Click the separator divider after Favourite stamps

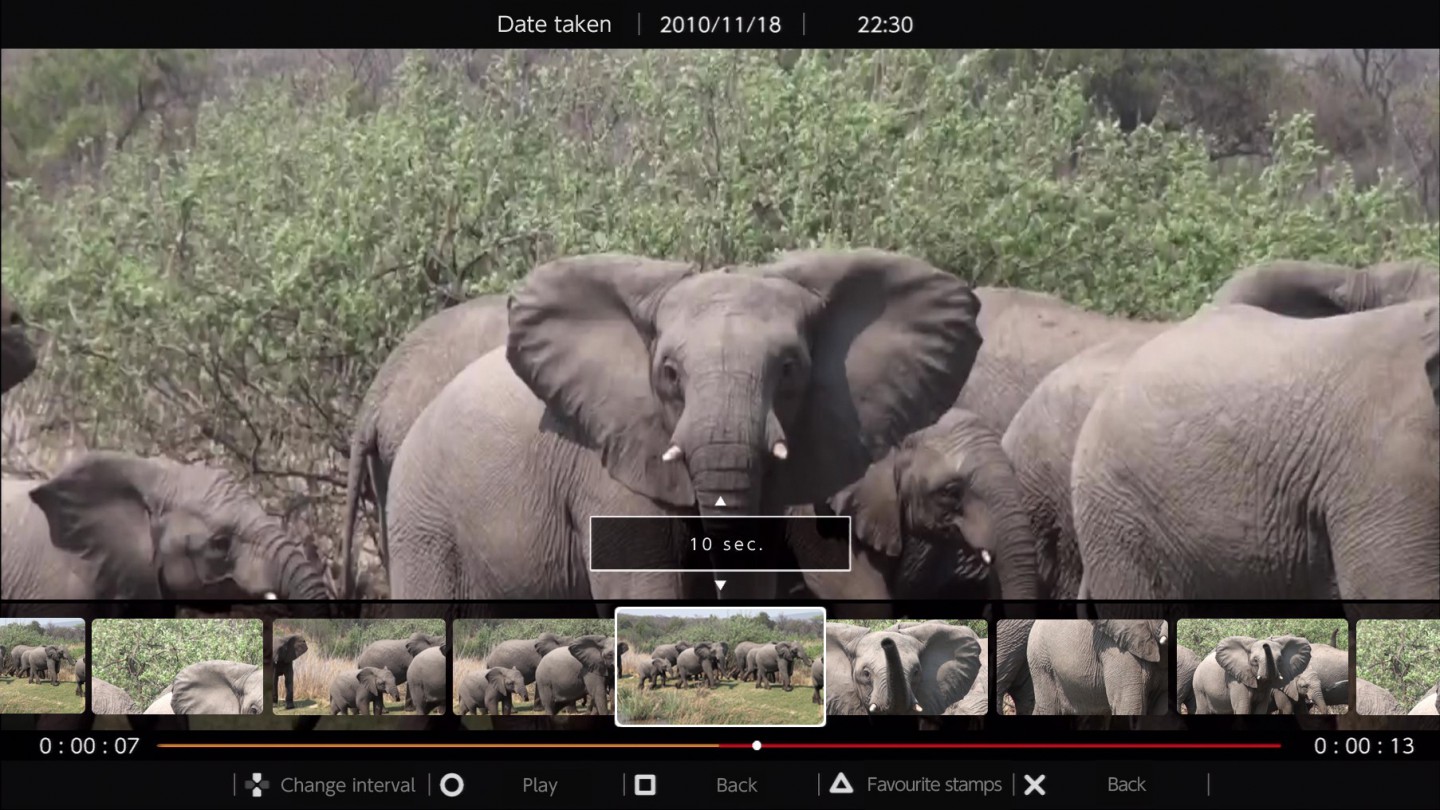(1013, 785)
